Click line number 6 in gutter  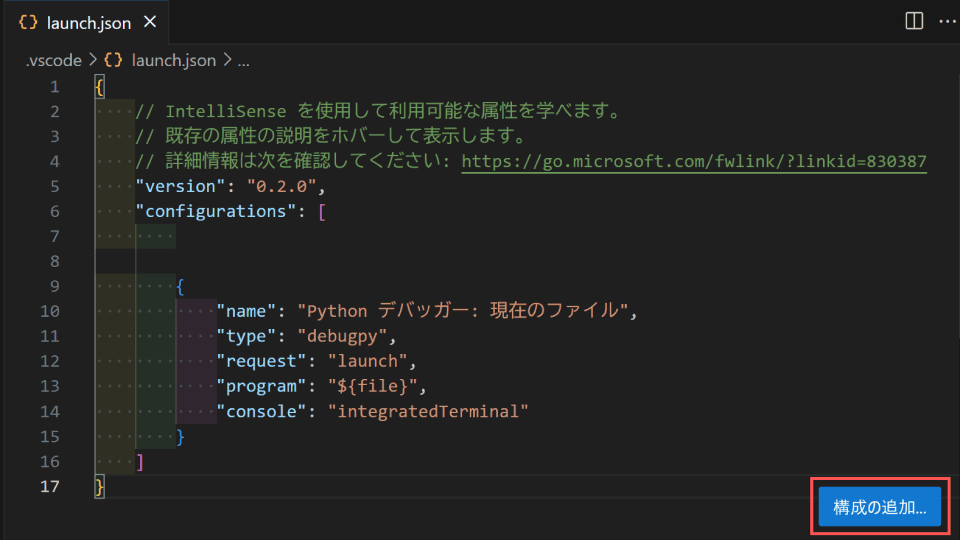tap(54, 211)
